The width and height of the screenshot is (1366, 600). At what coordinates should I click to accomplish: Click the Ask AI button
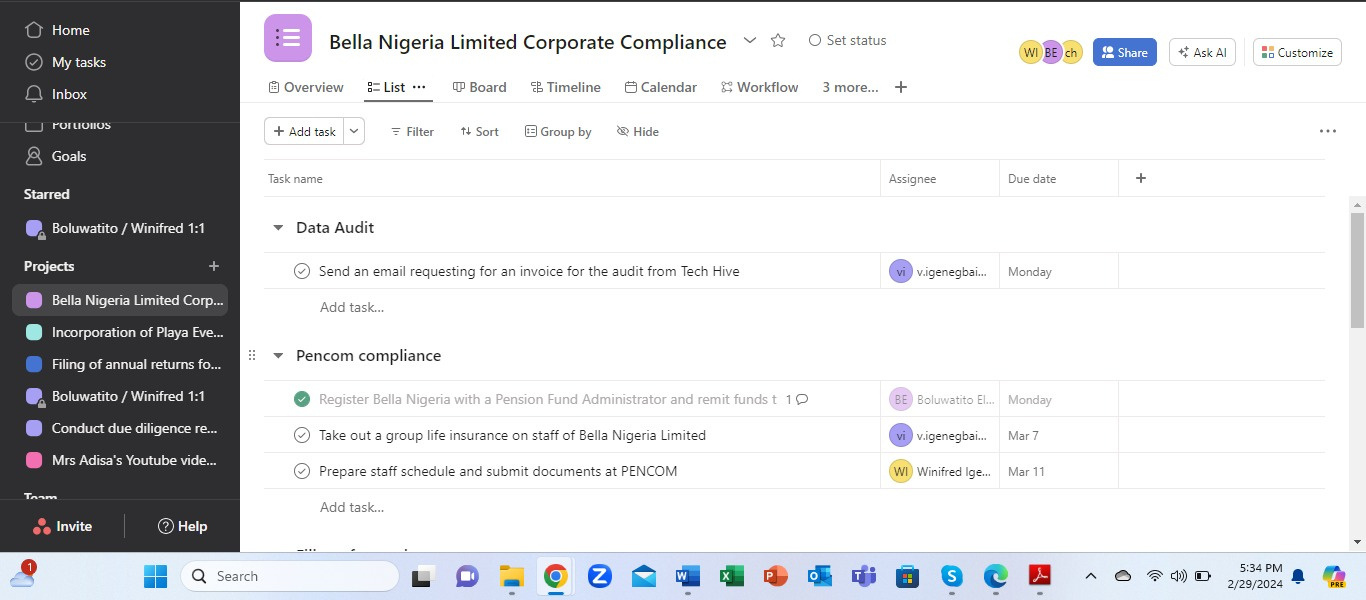(x=1203, y=52)
